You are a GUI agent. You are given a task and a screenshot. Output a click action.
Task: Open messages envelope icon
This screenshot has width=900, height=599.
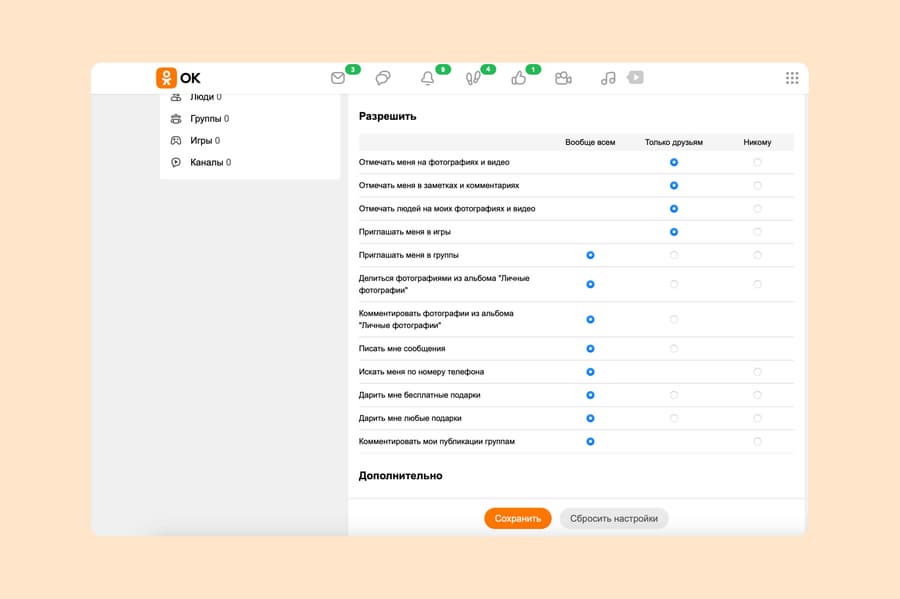pos(338,77)
